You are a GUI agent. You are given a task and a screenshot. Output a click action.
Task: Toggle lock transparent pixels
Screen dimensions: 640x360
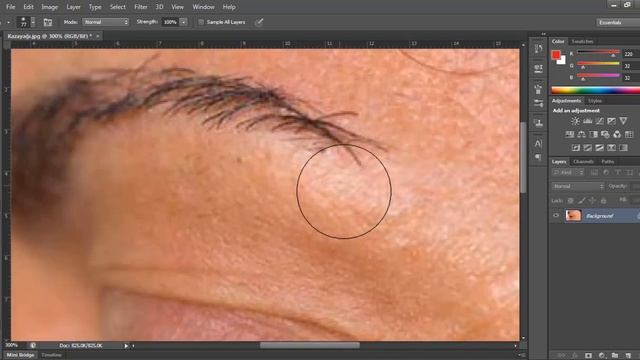click(570, 200)
